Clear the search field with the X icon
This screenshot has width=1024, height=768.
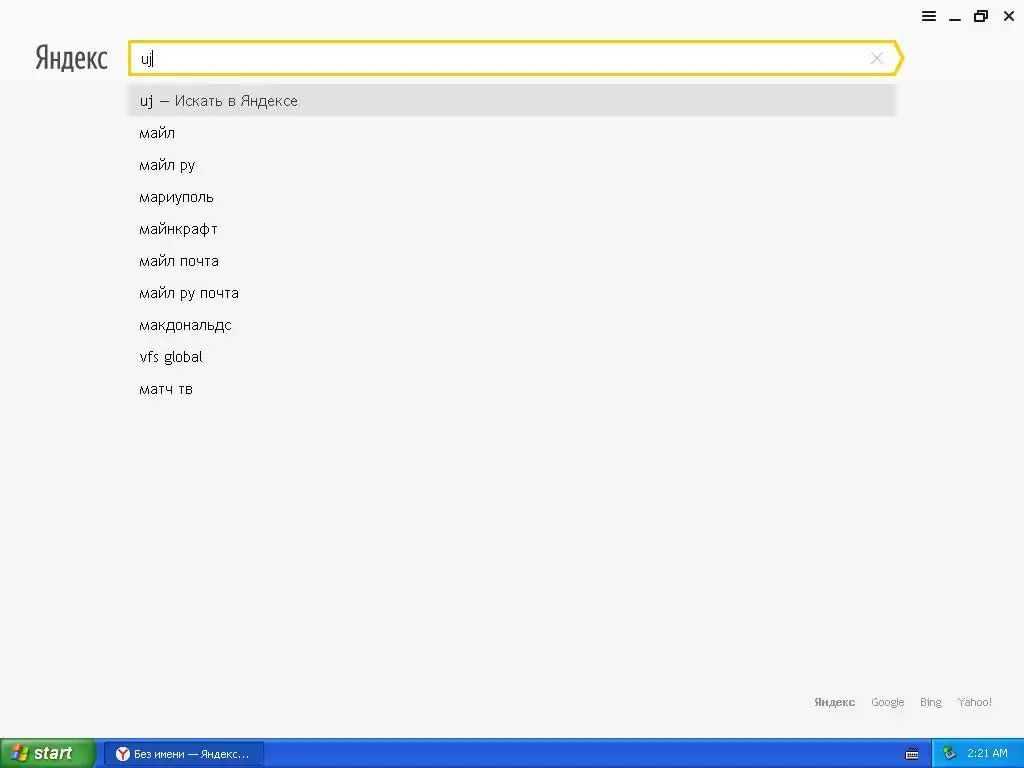(x=876, y=58)
